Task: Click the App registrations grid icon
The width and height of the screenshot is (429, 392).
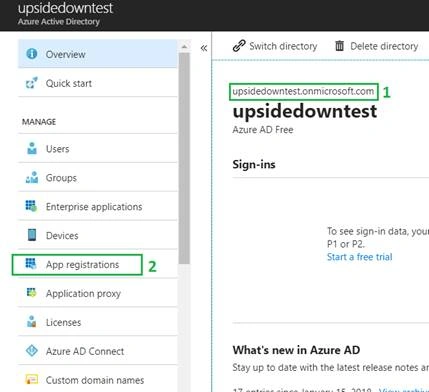Action: [31, 264]
